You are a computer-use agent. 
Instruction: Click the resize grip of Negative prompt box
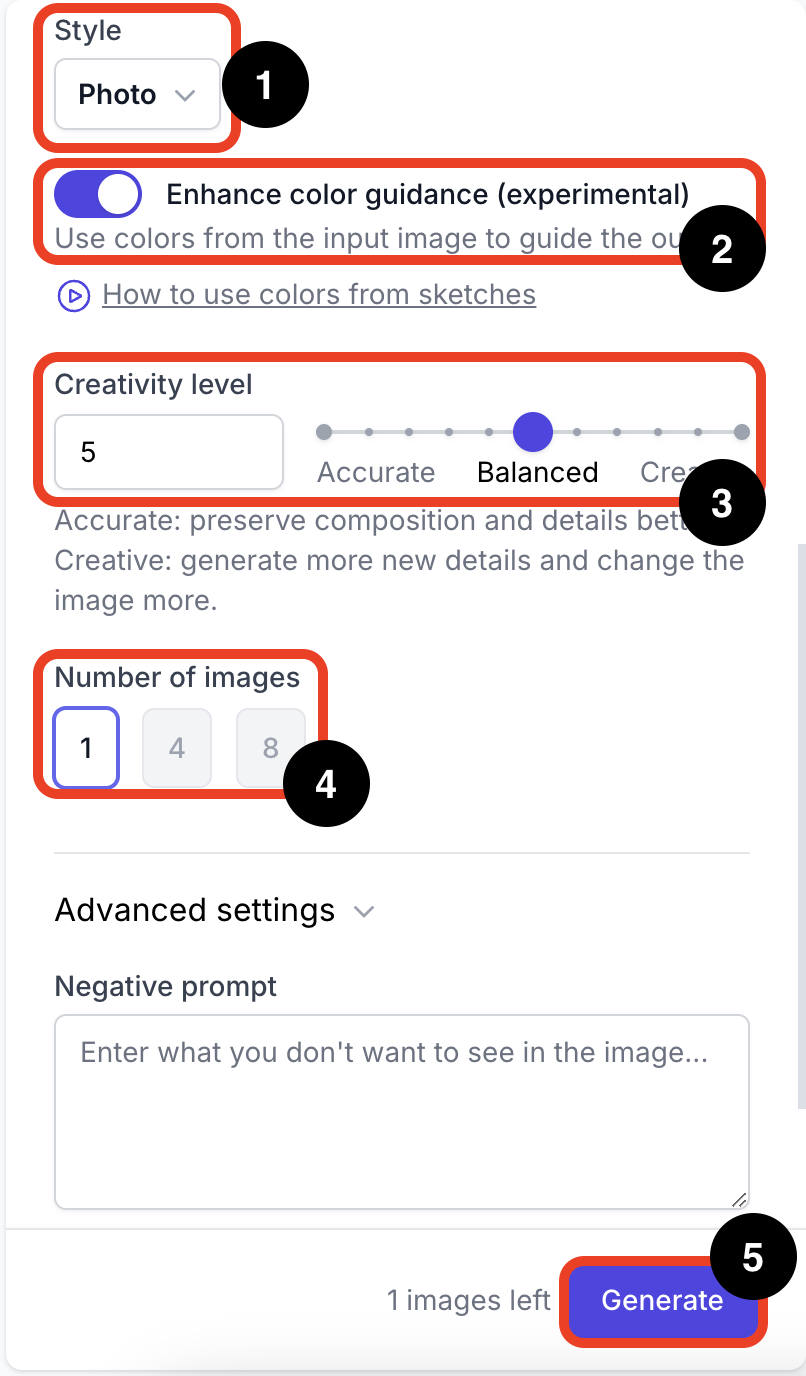(739, 1200)
